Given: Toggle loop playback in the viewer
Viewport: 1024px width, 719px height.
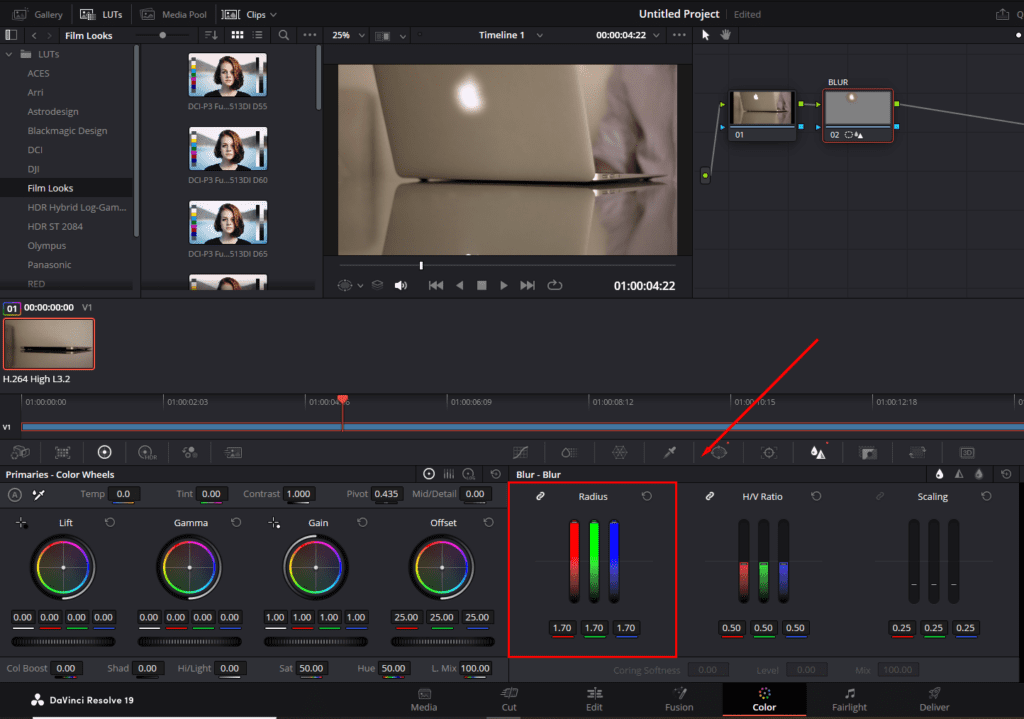Looking at the screenshot, I should point(555,285).
